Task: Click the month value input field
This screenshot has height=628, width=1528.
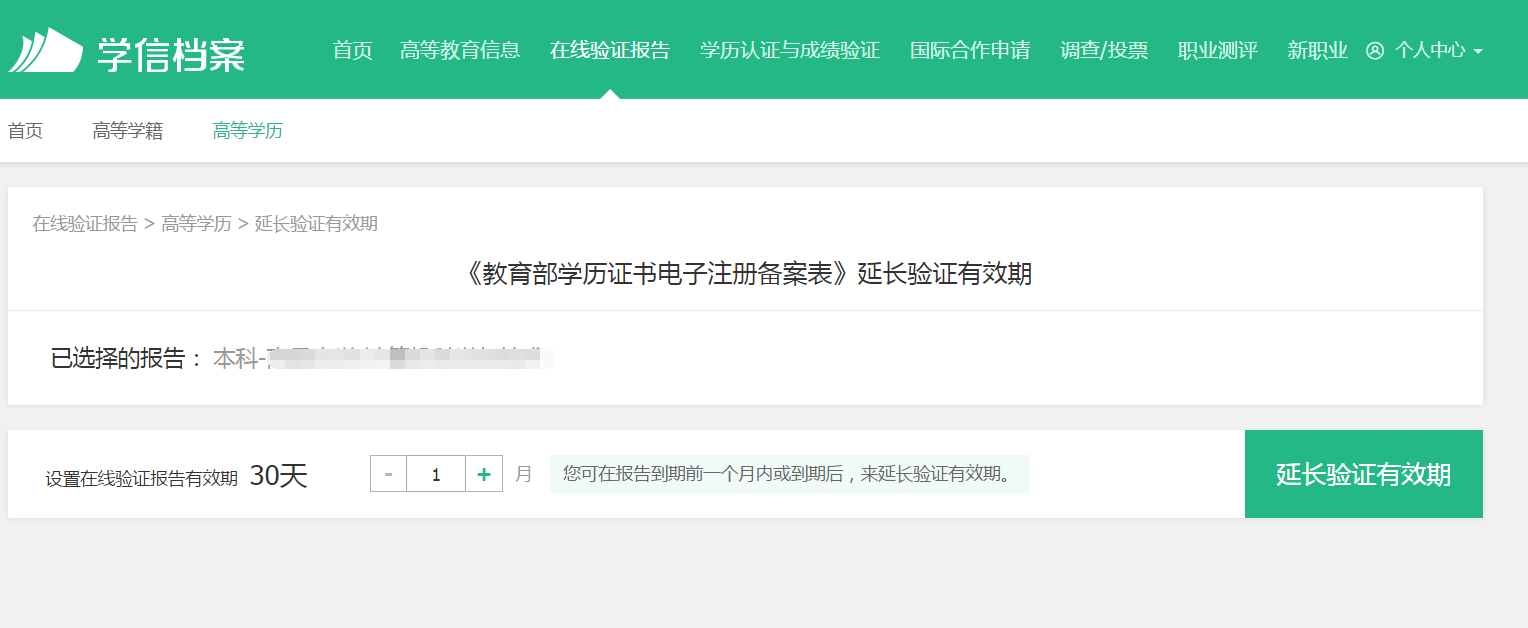Action: tap(436, 474)
